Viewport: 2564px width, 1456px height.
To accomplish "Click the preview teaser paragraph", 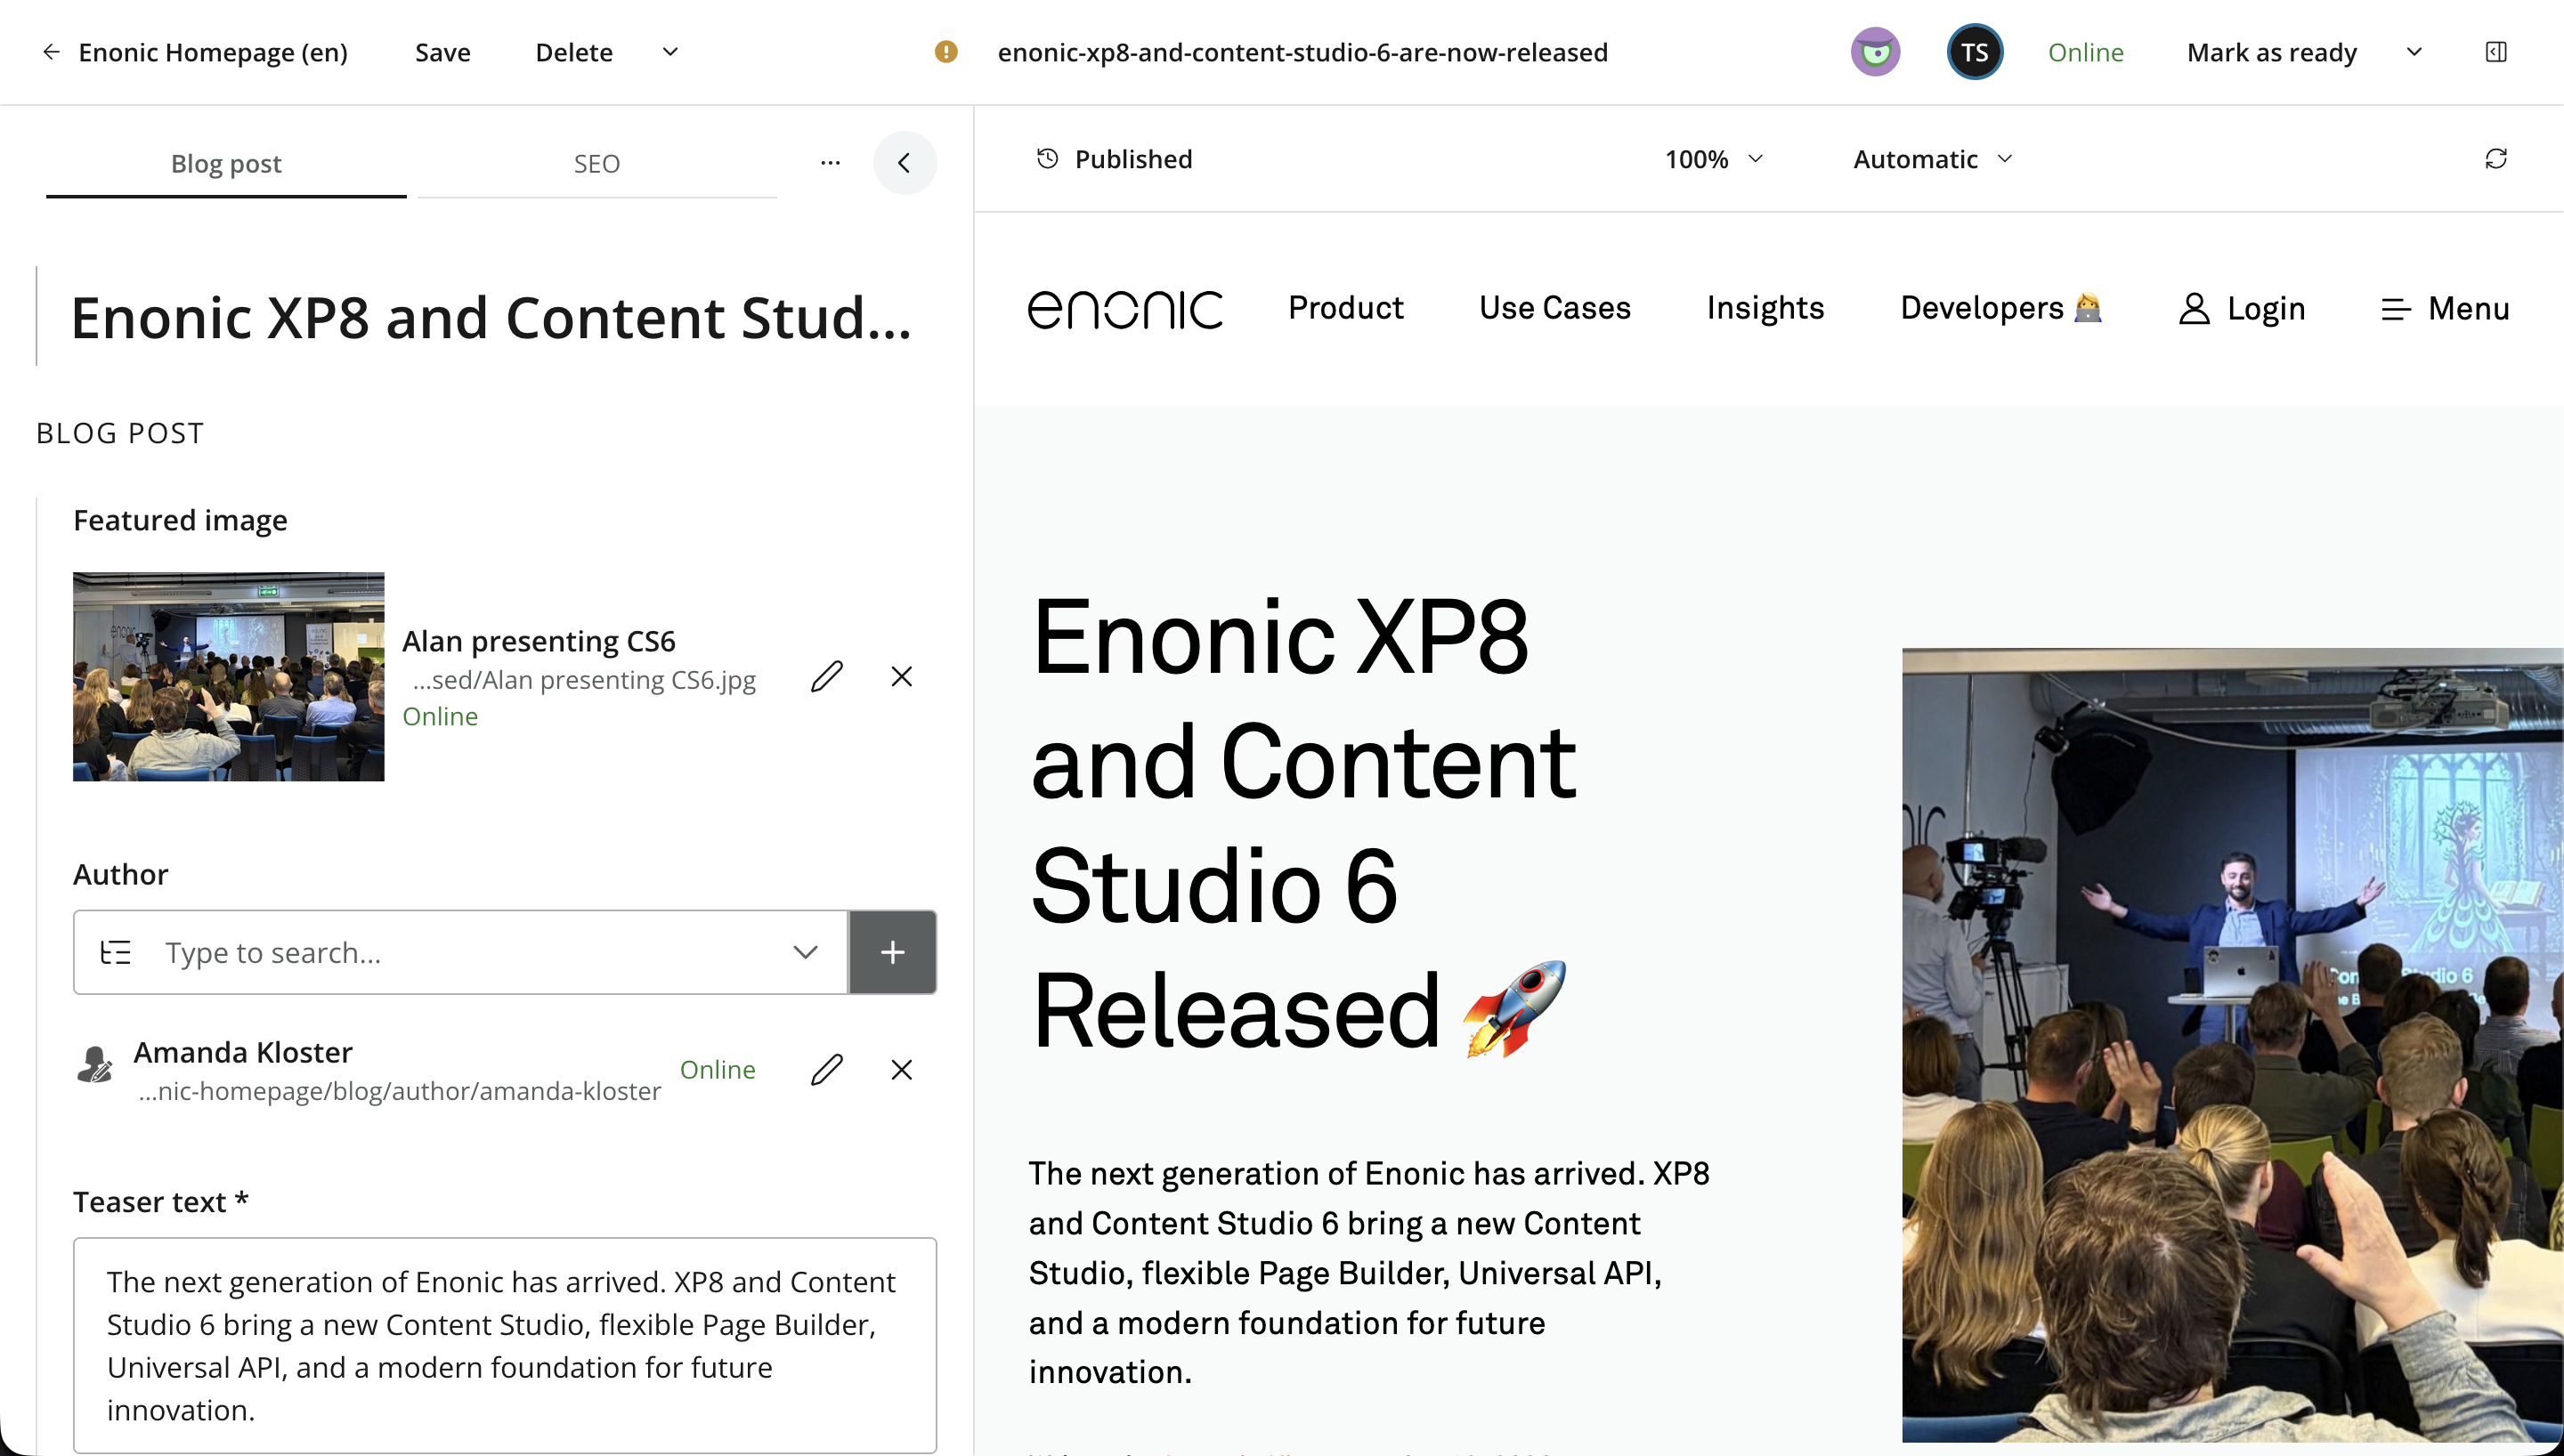I will point(1369,1272).
